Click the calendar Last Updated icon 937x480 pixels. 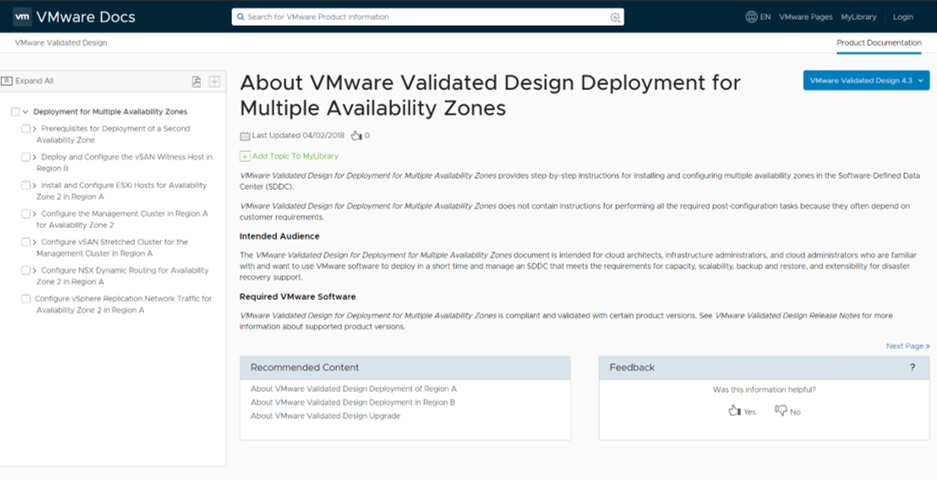(245, 136)
